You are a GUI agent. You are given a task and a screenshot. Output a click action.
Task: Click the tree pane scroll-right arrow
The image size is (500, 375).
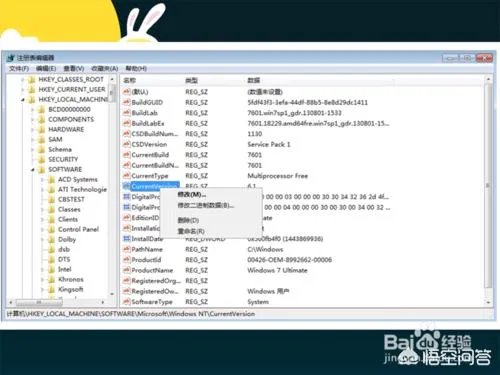pos(103,302)
